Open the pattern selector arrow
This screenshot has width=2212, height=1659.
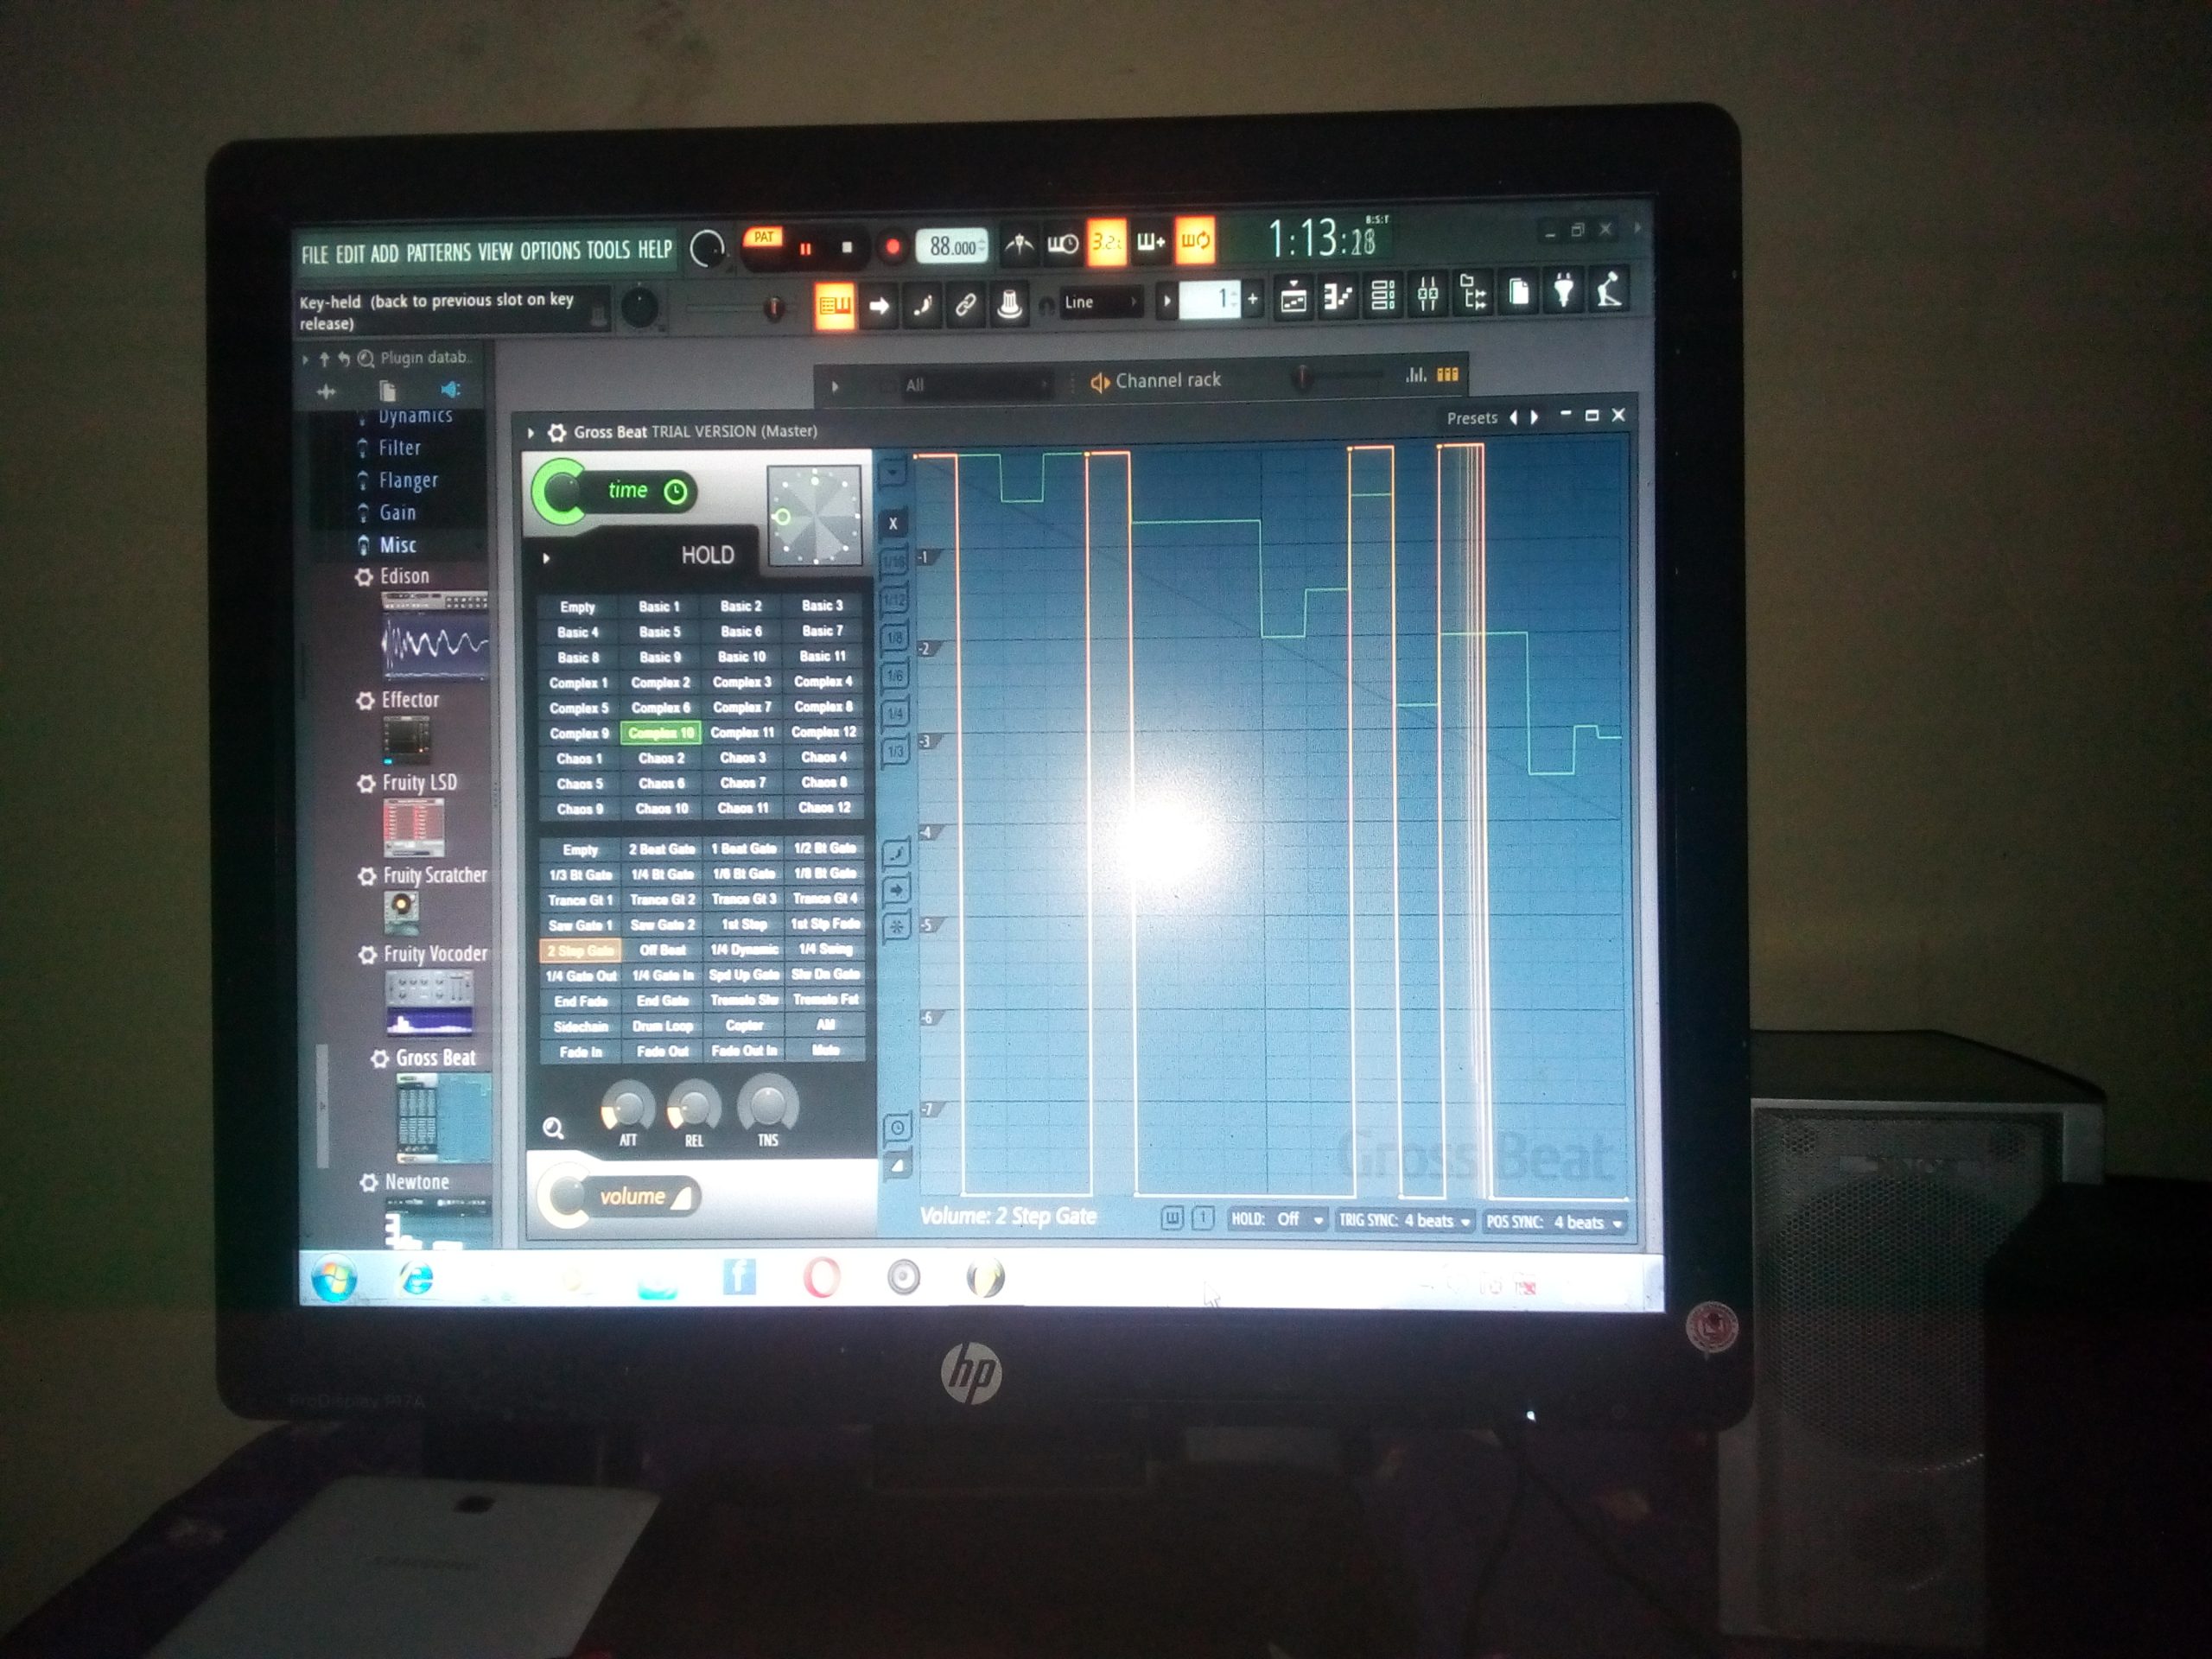click(1166, 300)
